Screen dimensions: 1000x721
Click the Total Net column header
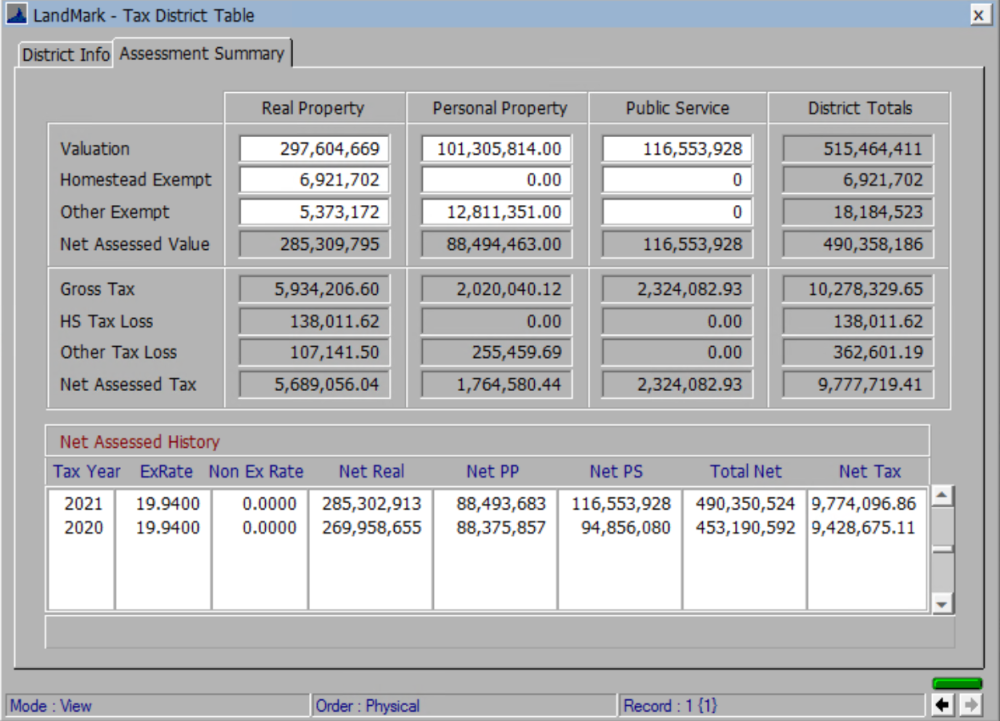point(746,472)
